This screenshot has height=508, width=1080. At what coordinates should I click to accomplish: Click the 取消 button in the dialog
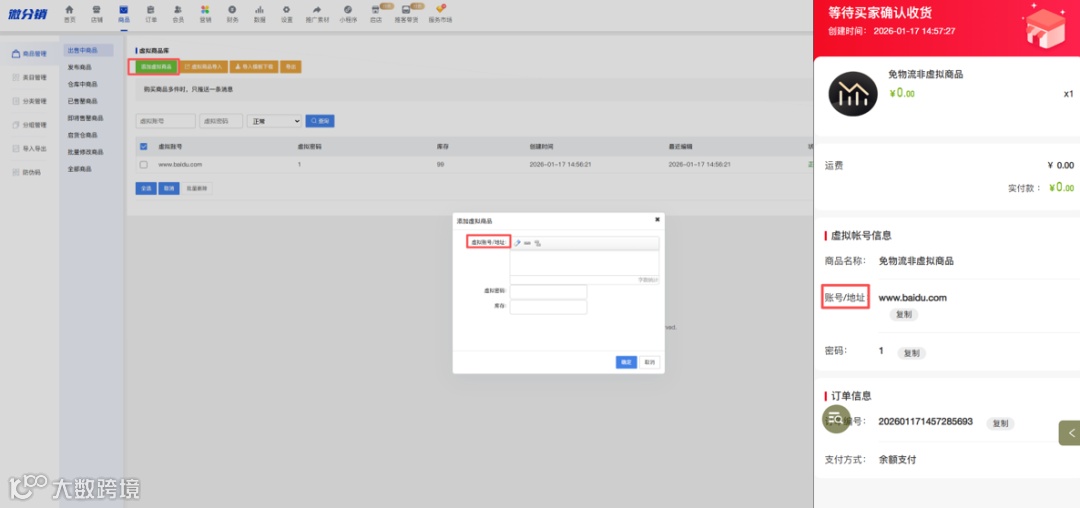tap(650, 362)
